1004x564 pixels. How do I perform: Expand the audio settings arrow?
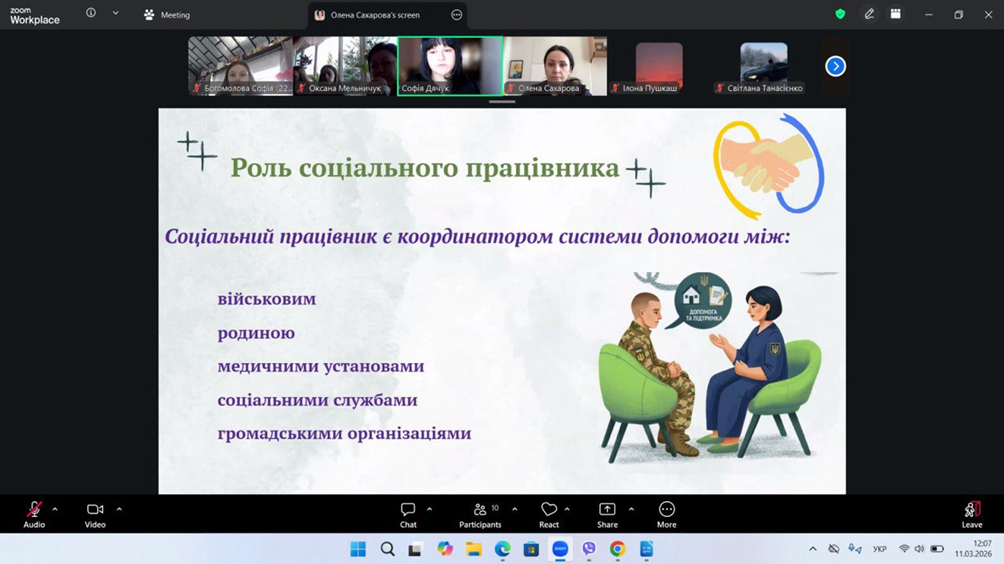pos(55,509)
